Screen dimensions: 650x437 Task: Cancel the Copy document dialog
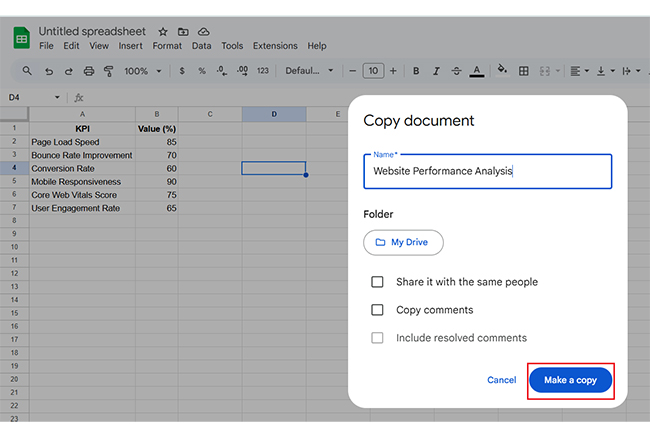(x=501, y=380)
